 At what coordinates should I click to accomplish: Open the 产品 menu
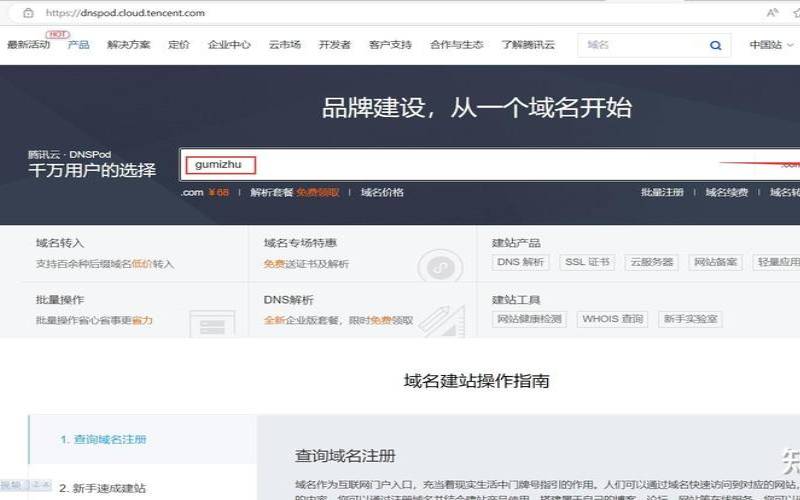[79, 45]
